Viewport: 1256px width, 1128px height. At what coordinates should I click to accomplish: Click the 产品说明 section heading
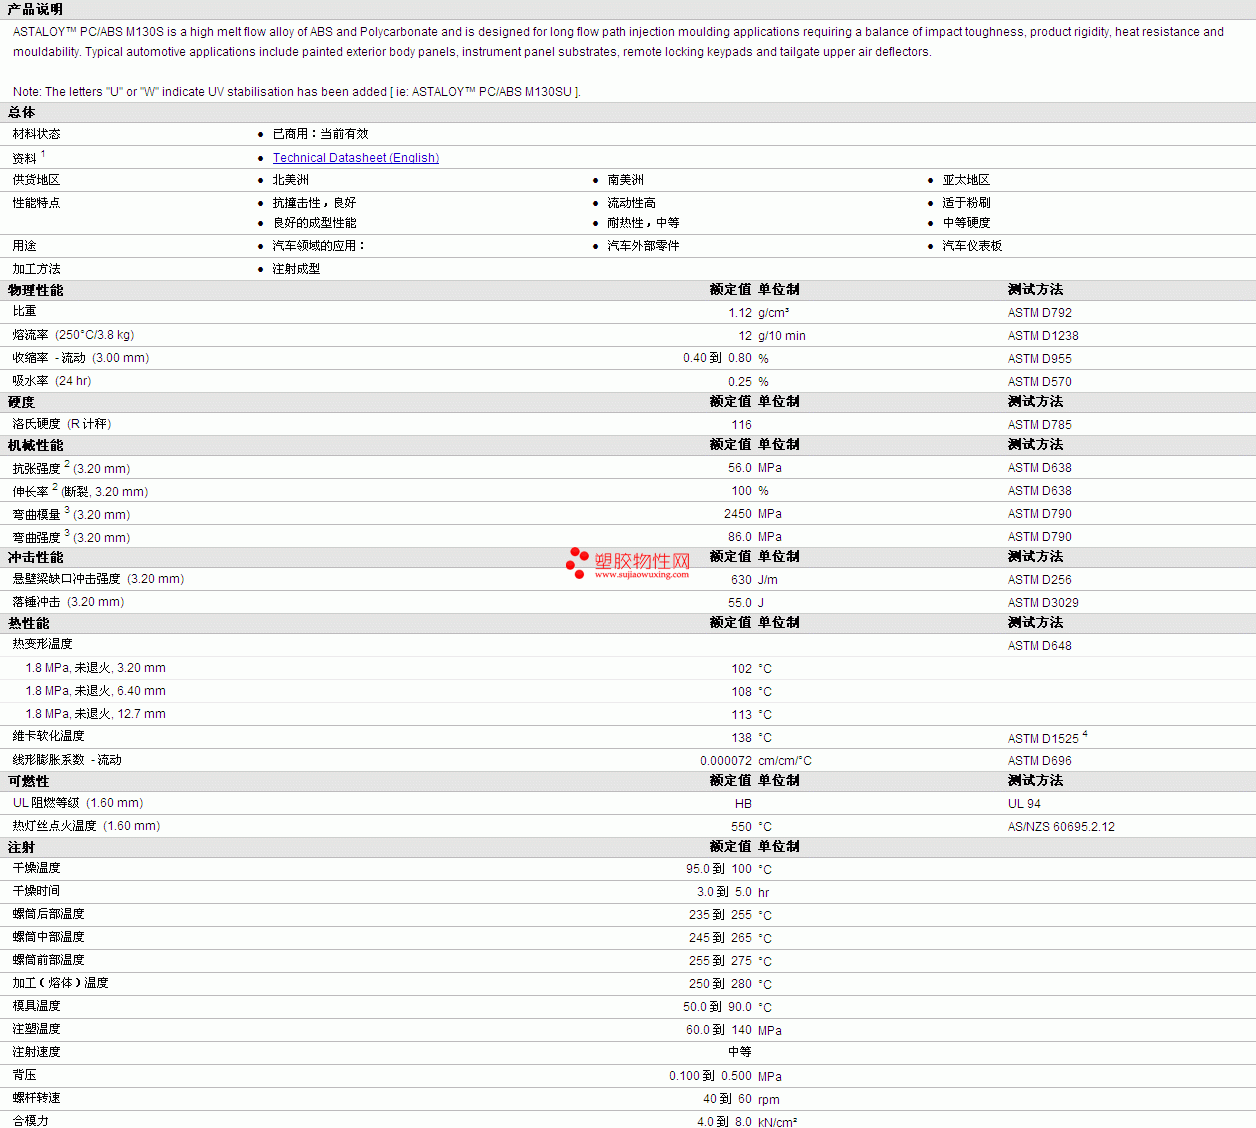click(35, 9)
